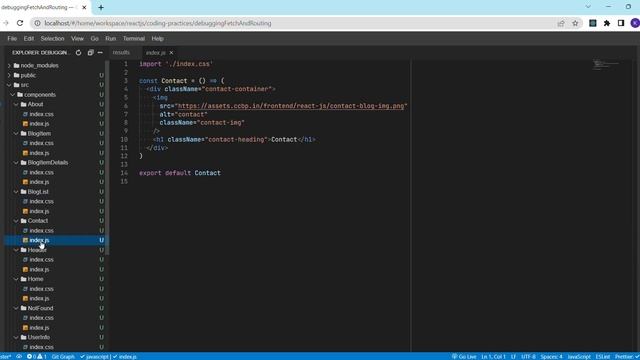Select JavaScript language mode
The width and height of the screenshot is (640, 360).
pyautogui.click(x=579, y=357)
